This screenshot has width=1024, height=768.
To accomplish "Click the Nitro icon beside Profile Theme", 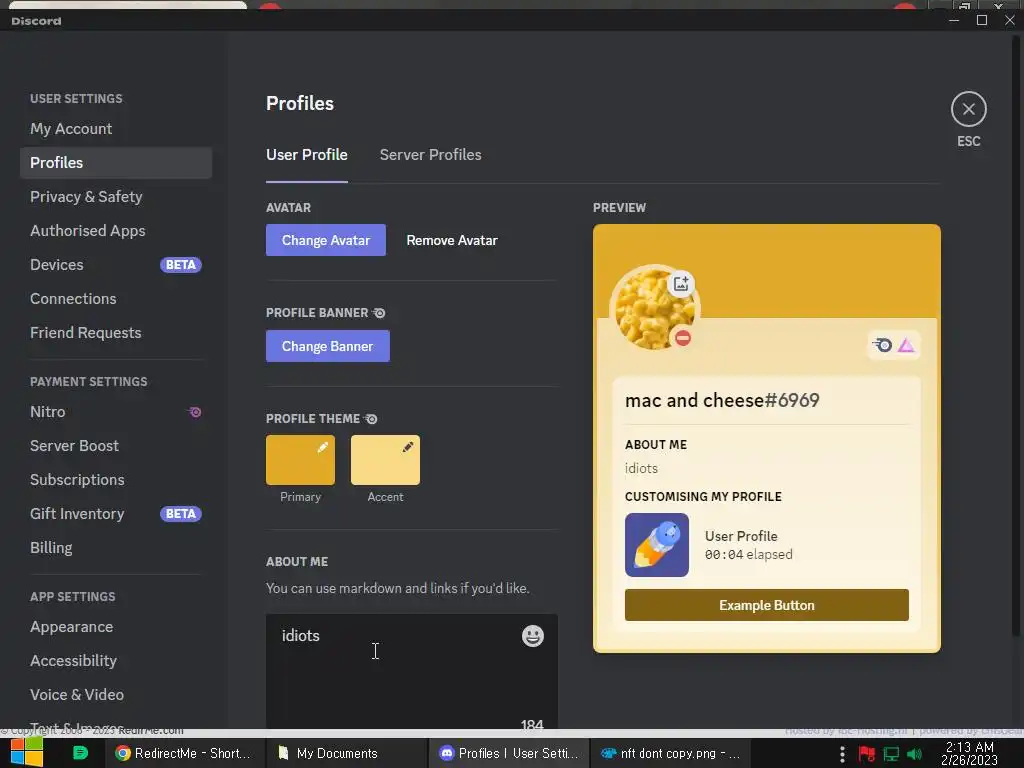I will click(371, 419).
